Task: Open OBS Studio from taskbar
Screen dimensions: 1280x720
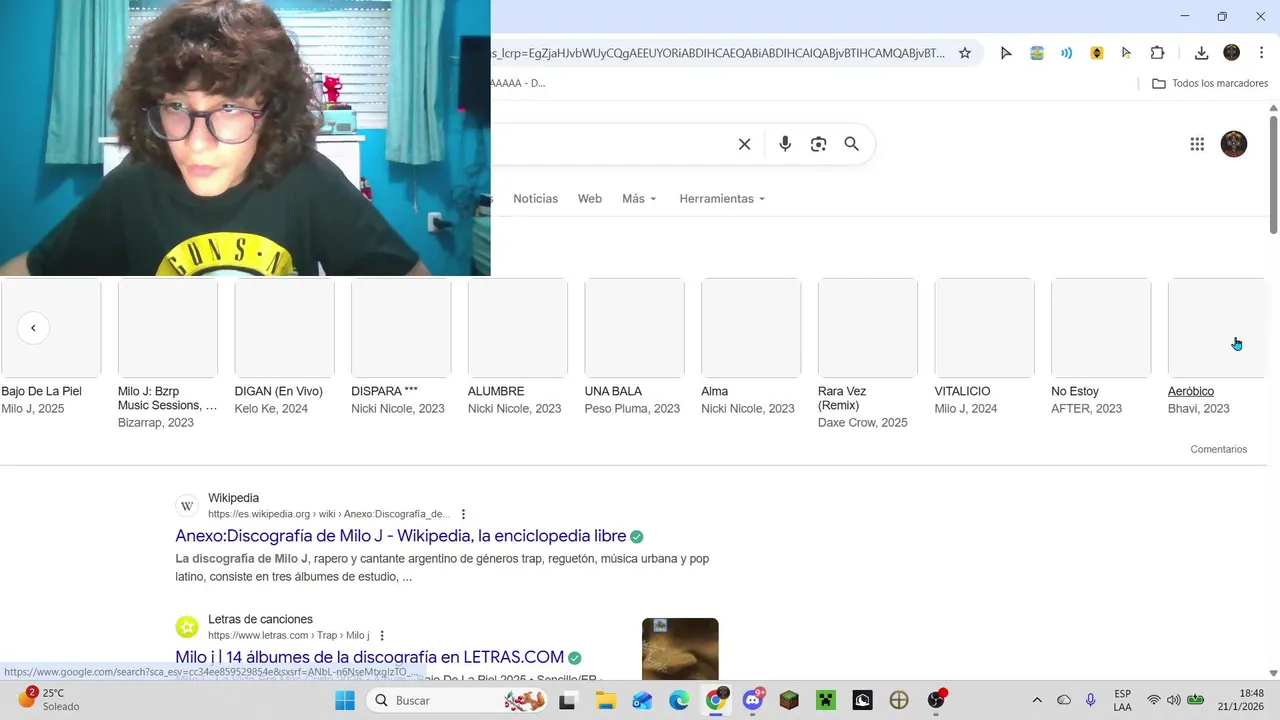Action: click(x=936, y=701)
